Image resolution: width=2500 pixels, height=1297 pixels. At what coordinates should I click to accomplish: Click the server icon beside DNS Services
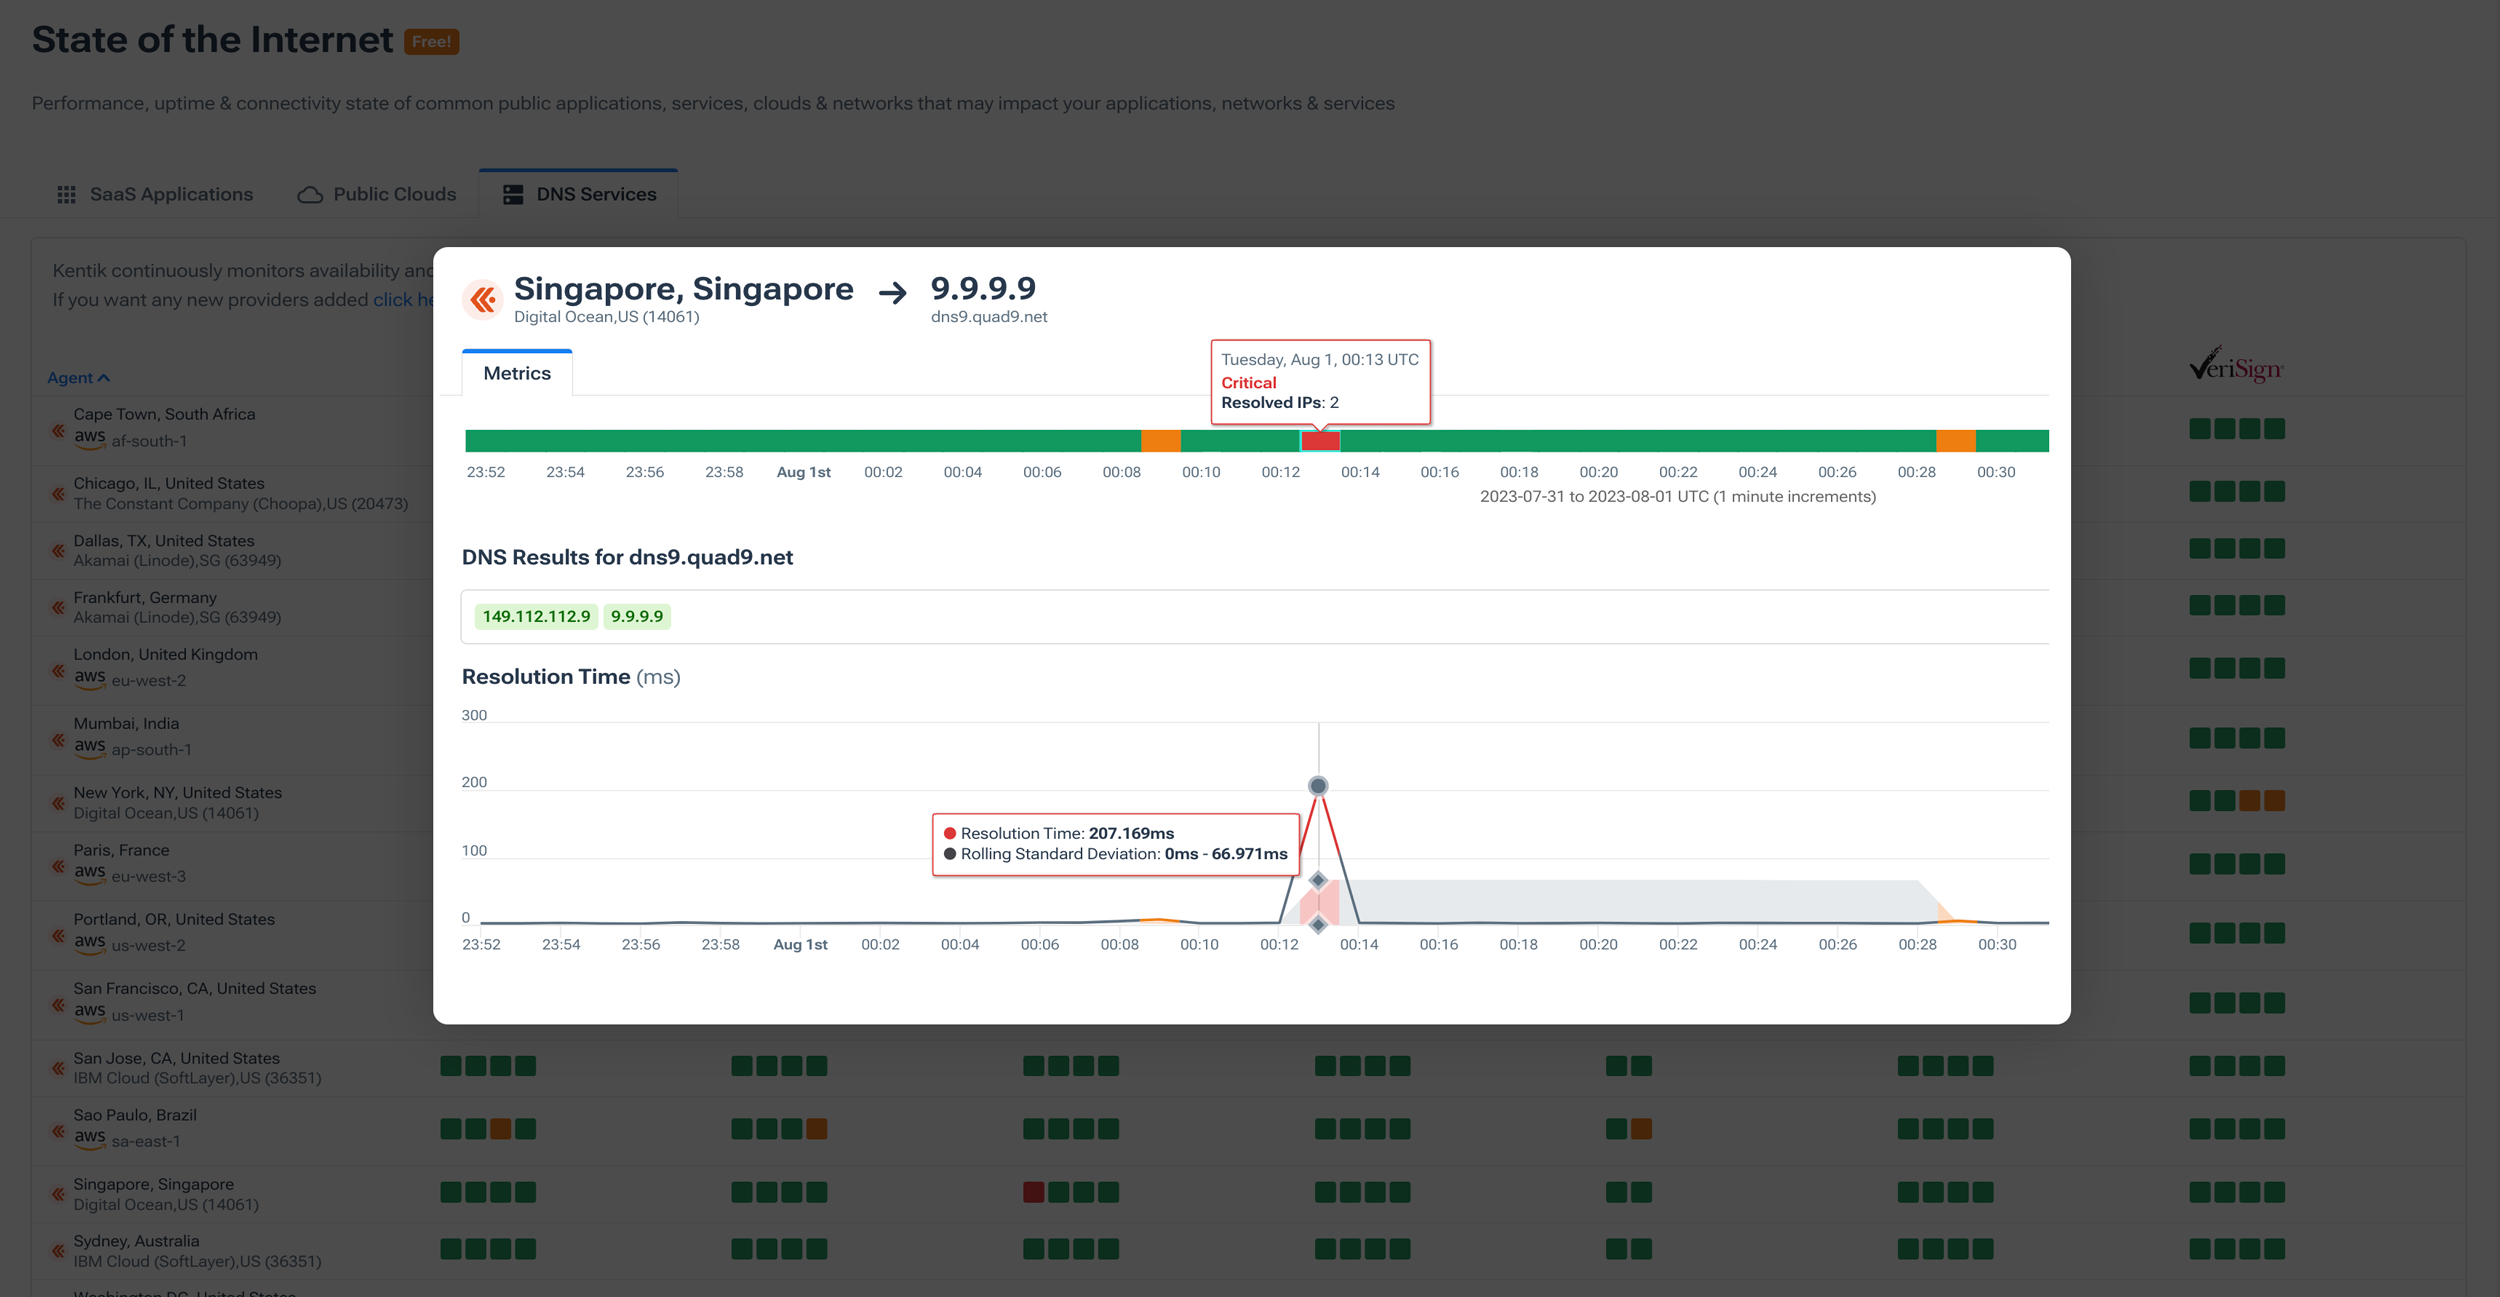pyautogui.click(x=514, y=193)
